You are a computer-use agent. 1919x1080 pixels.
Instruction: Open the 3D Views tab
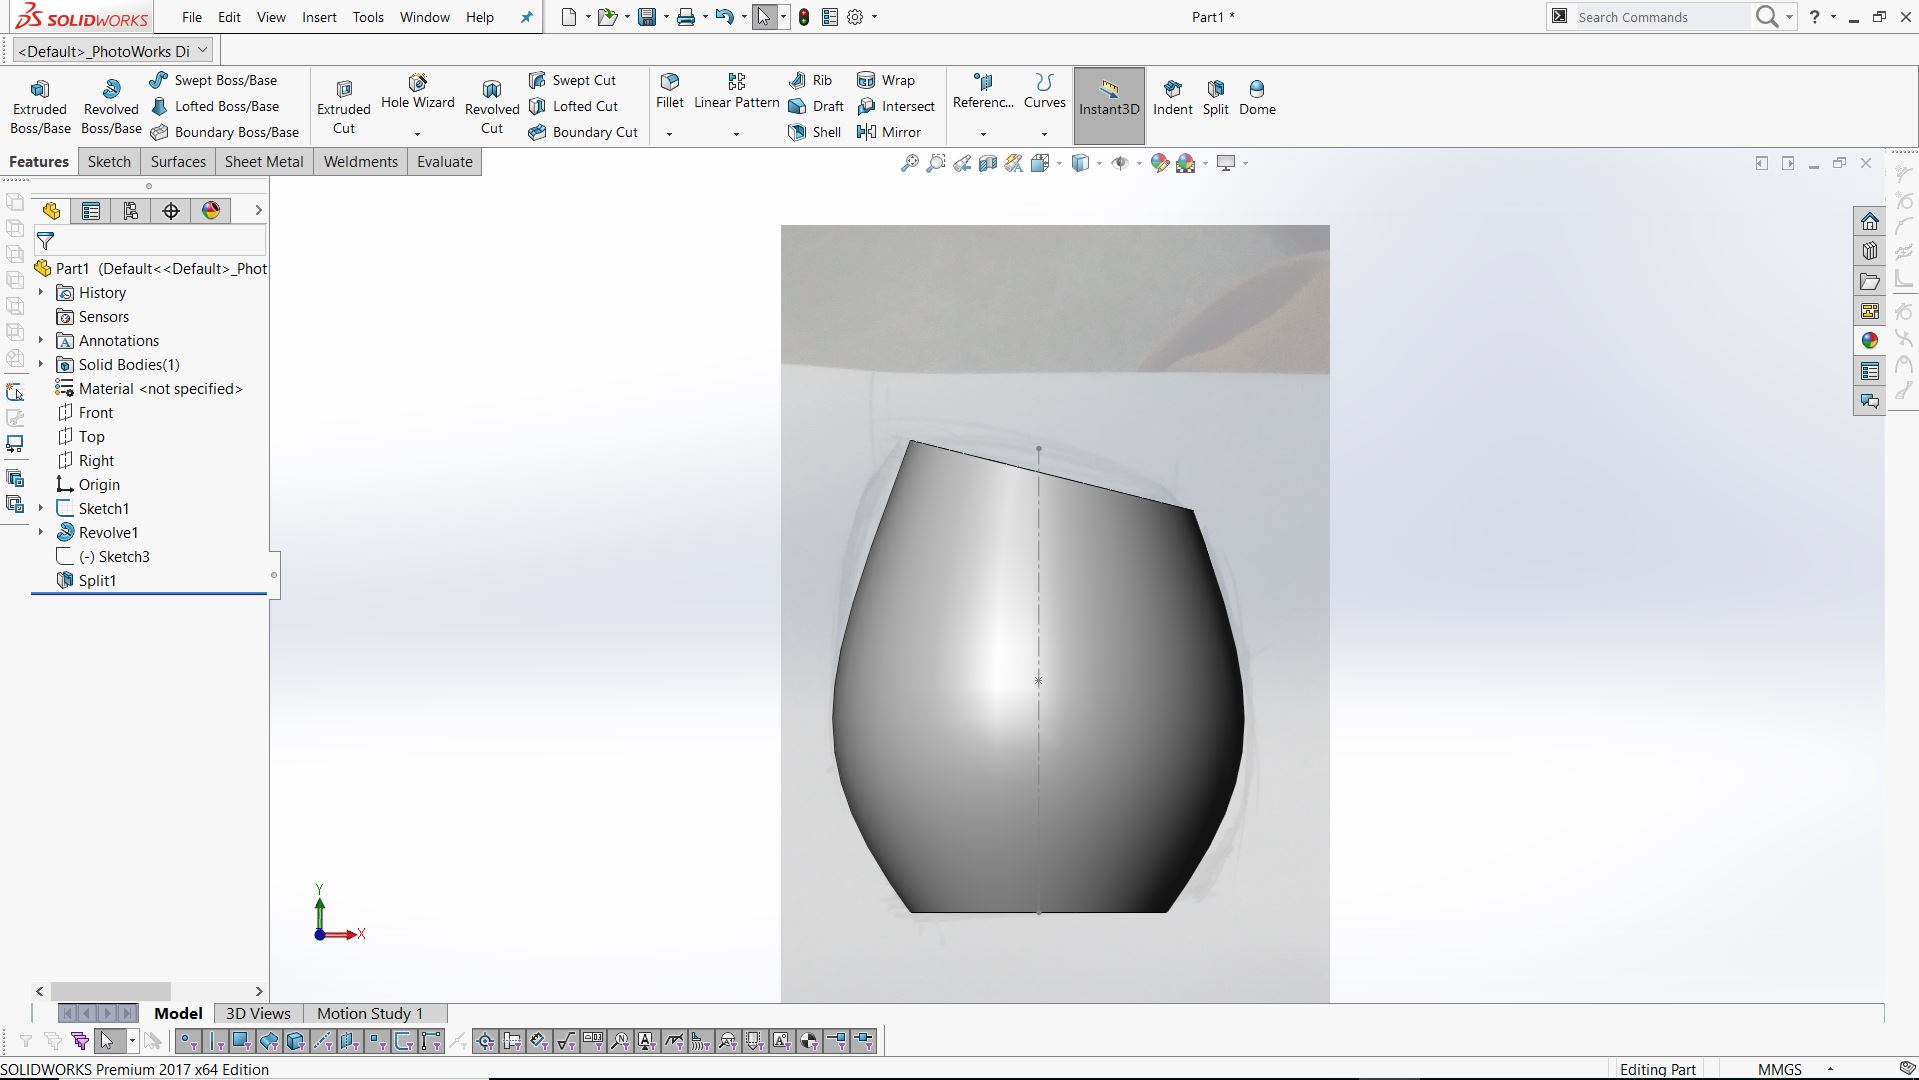pyautogui.click(x=258, y=1014)
